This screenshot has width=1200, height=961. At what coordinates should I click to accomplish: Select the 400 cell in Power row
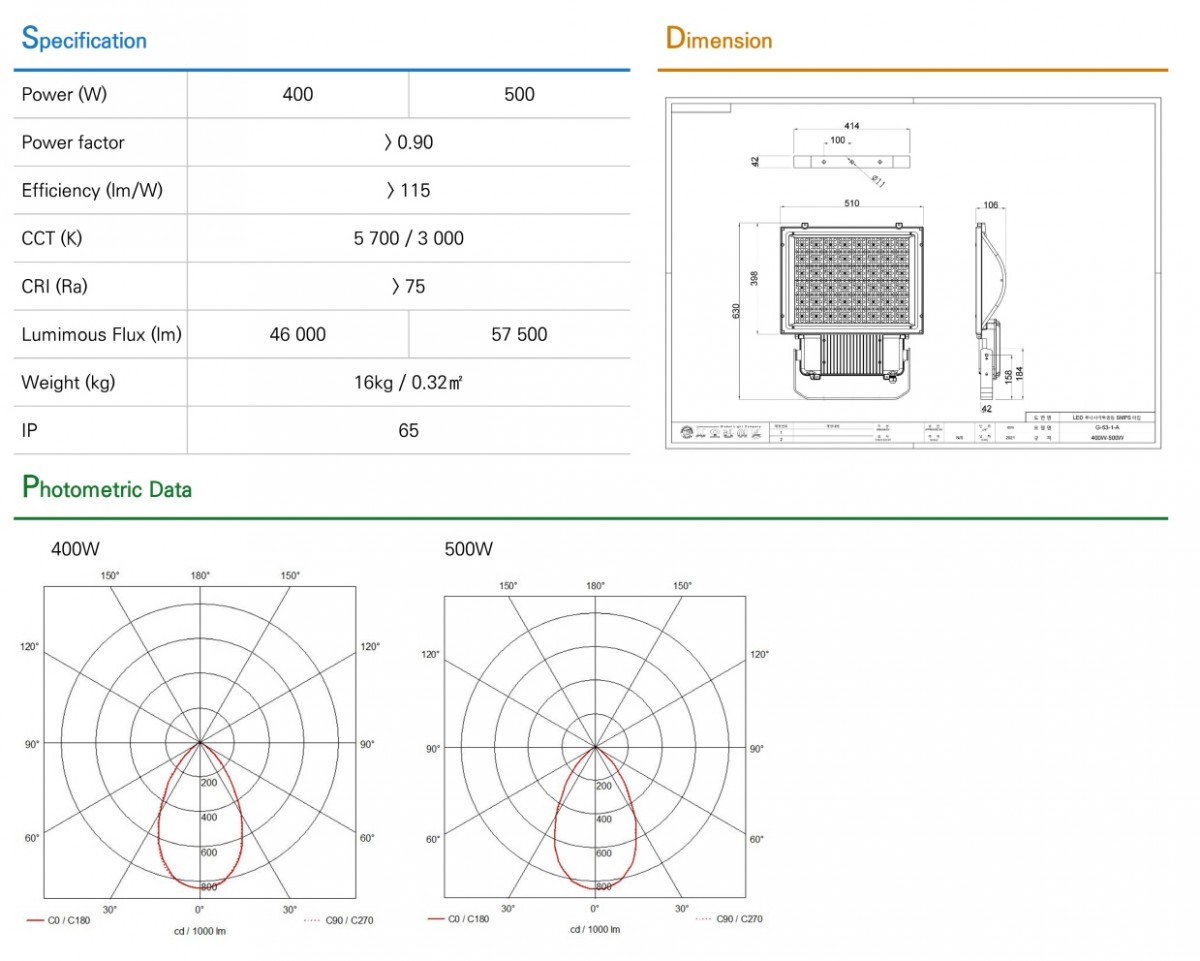pyautogui.click(x=298, y=95)
